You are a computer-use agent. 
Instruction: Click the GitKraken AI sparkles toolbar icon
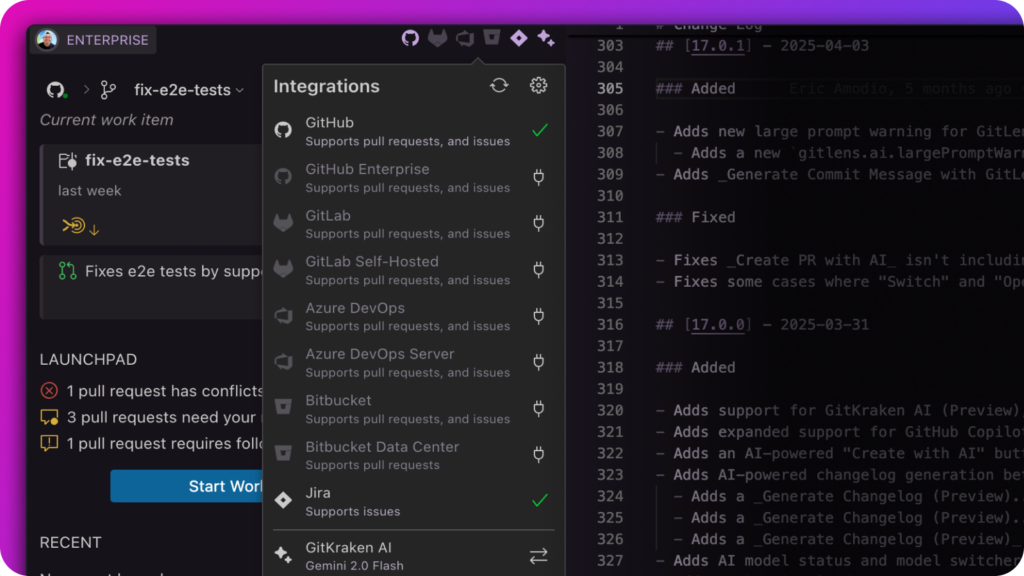pos(545,37)
